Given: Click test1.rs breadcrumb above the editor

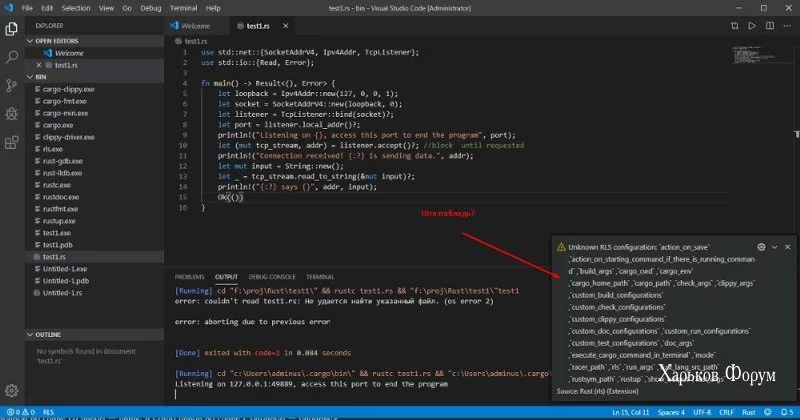Looking at the screenshot, I should pyautogui.click(x=195, y=41).
